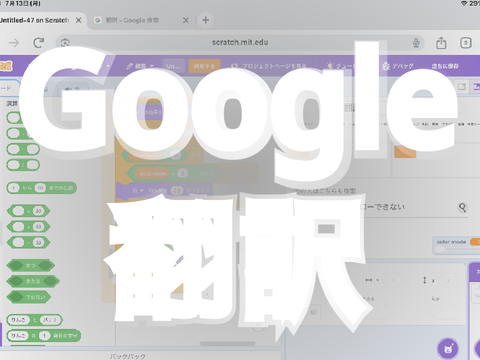
Task: Adjust the color mode variable slider
Action: click(x=457, y=249)
